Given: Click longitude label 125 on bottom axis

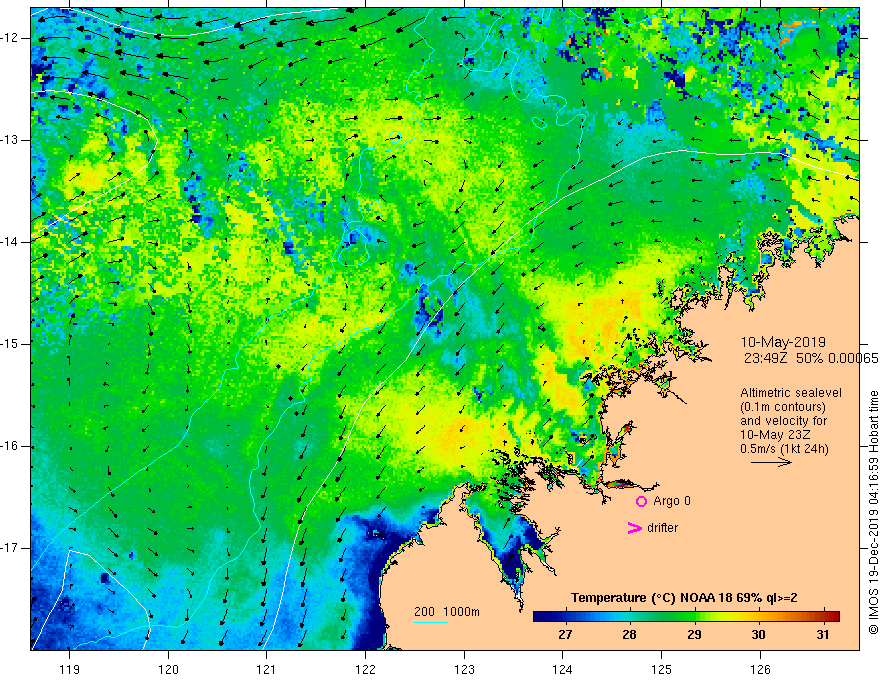Looking at the screenshot, I should click(x=662, y=669).
